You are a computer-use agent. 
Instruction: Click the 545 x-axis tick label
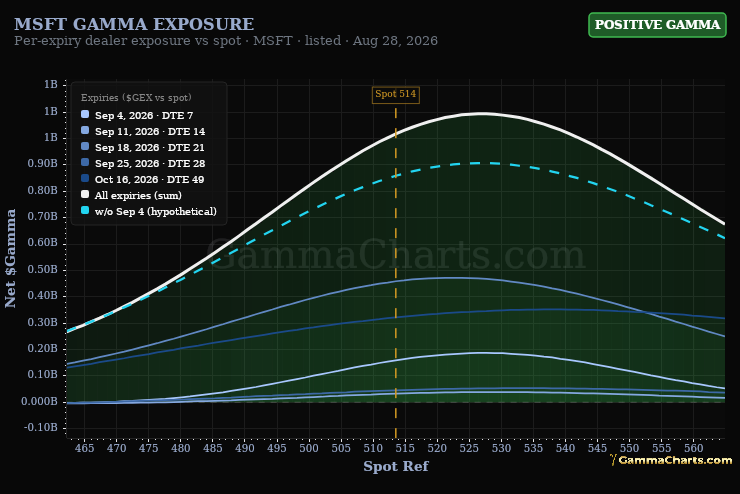597,448
